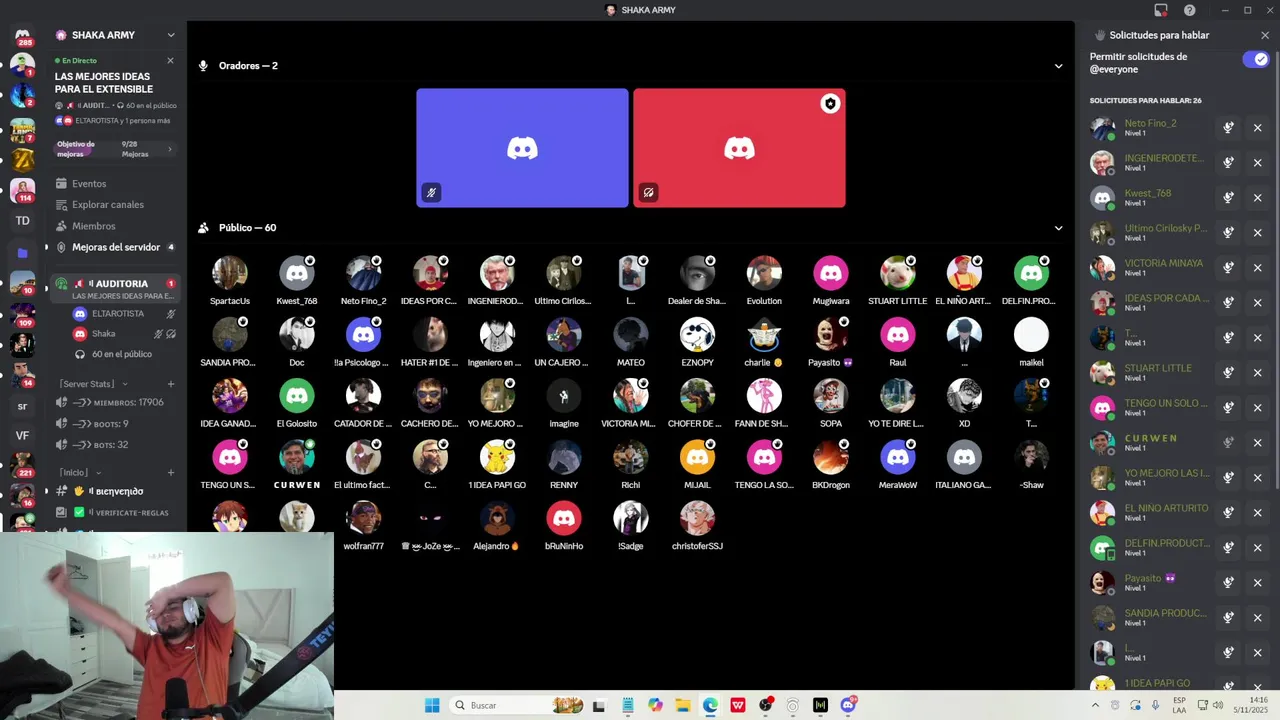Click muted mic icon on blue speaker tile
1280x720 pixels.
tap(431, 192)
